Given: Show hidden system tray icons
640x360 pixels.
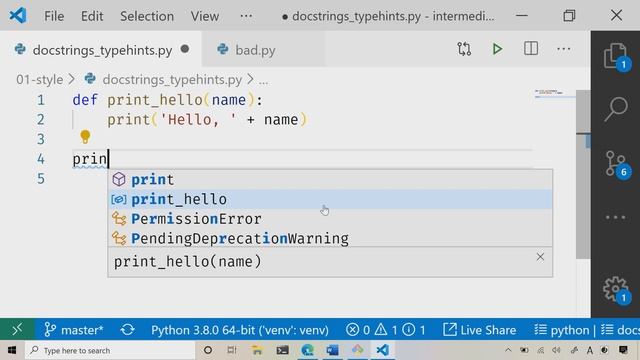Looking at the screenshot, I should [x=508, y=350].
